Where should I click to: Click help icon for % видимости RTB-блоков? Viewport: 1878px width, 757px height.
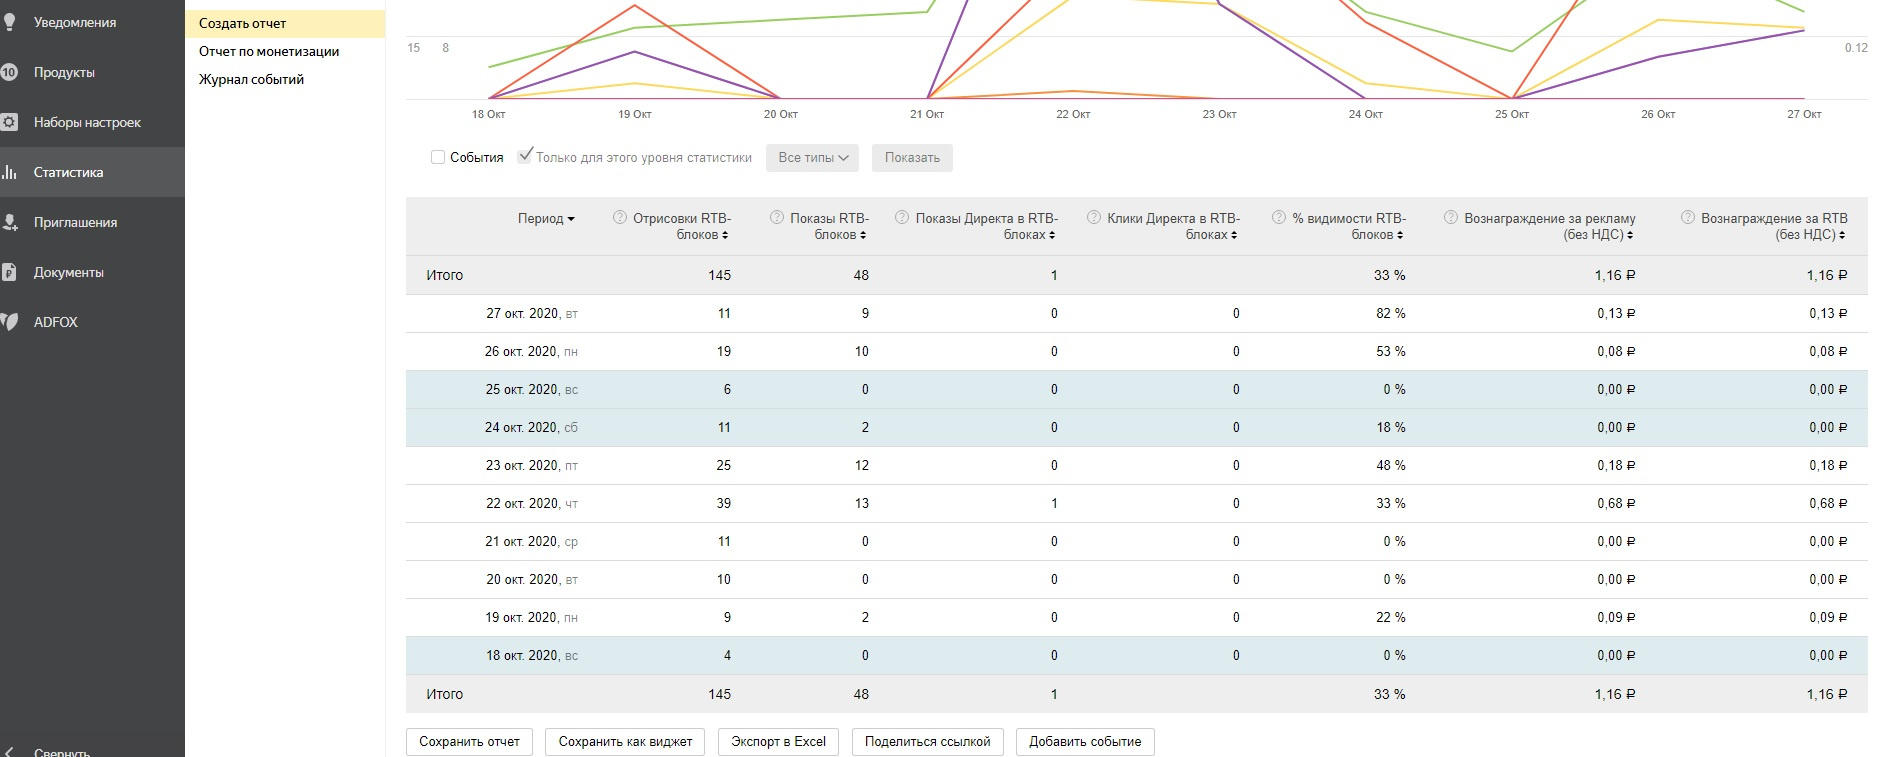[1279, 218]
